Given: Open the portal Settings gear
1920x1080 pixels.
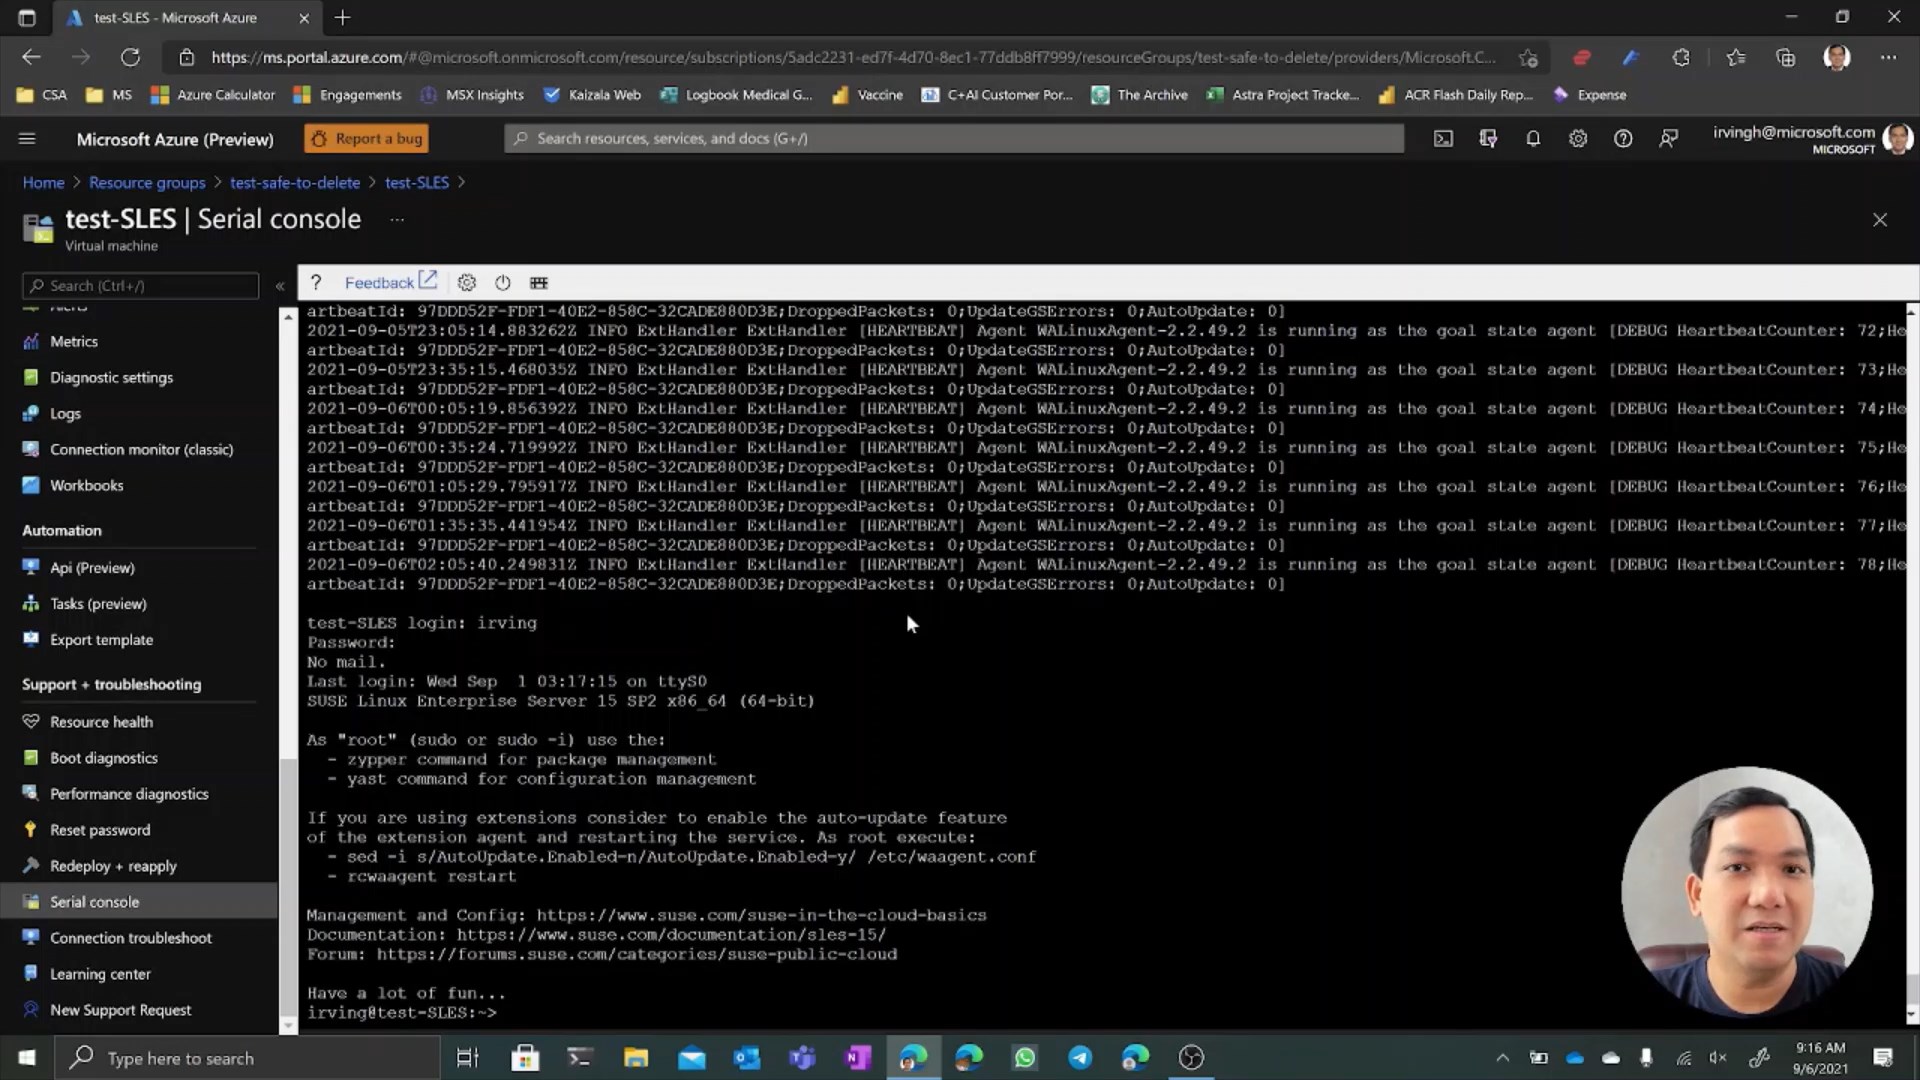Looking at the screenshot, I should pos(1578,139).
